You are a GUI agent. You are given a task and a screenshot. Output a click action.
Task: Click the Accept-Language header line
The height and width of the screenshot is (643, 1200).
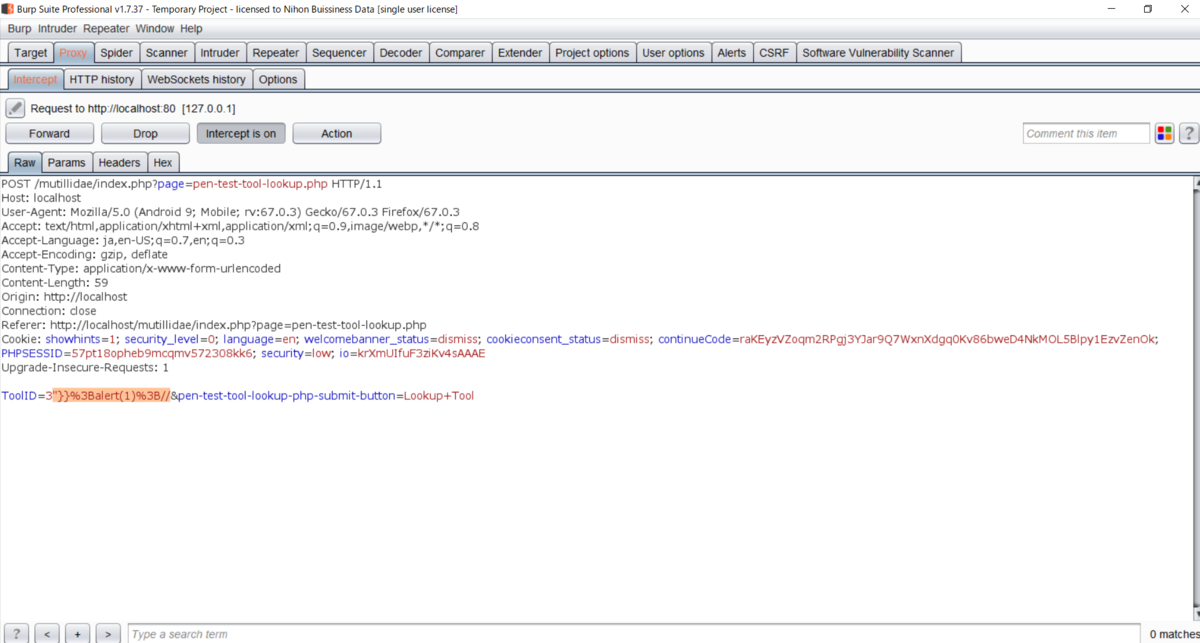pyautogui.click(x=123, y=241)
